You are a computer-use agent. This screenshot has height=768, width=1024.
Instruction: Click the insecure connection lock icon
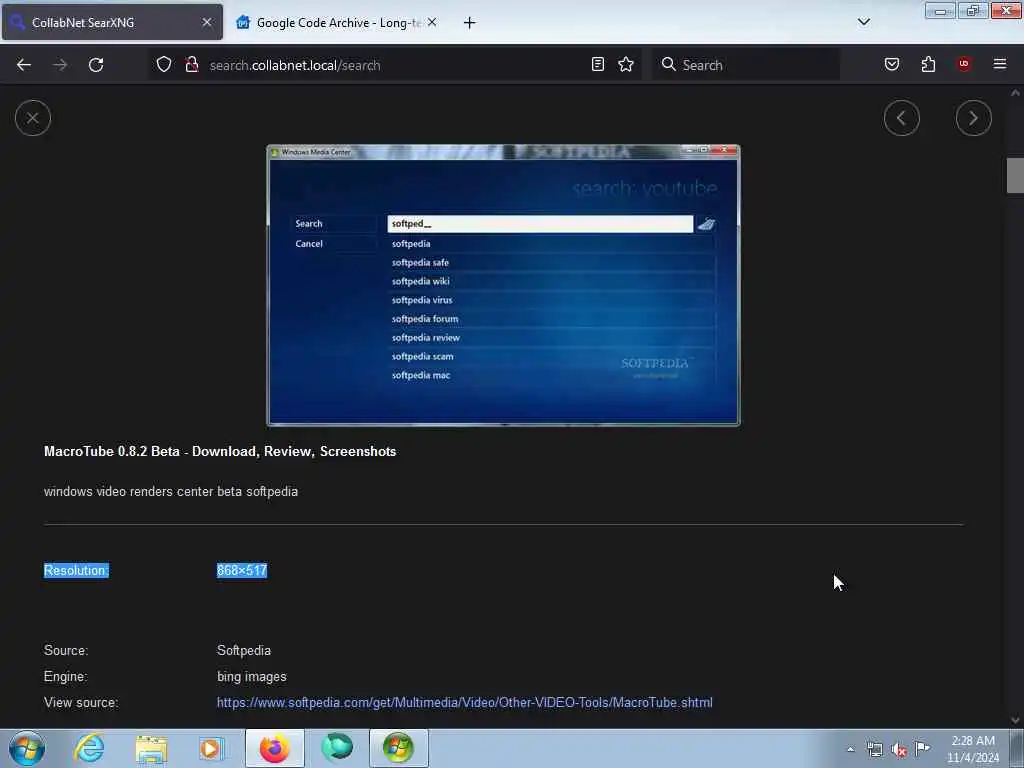coord(191,65)
